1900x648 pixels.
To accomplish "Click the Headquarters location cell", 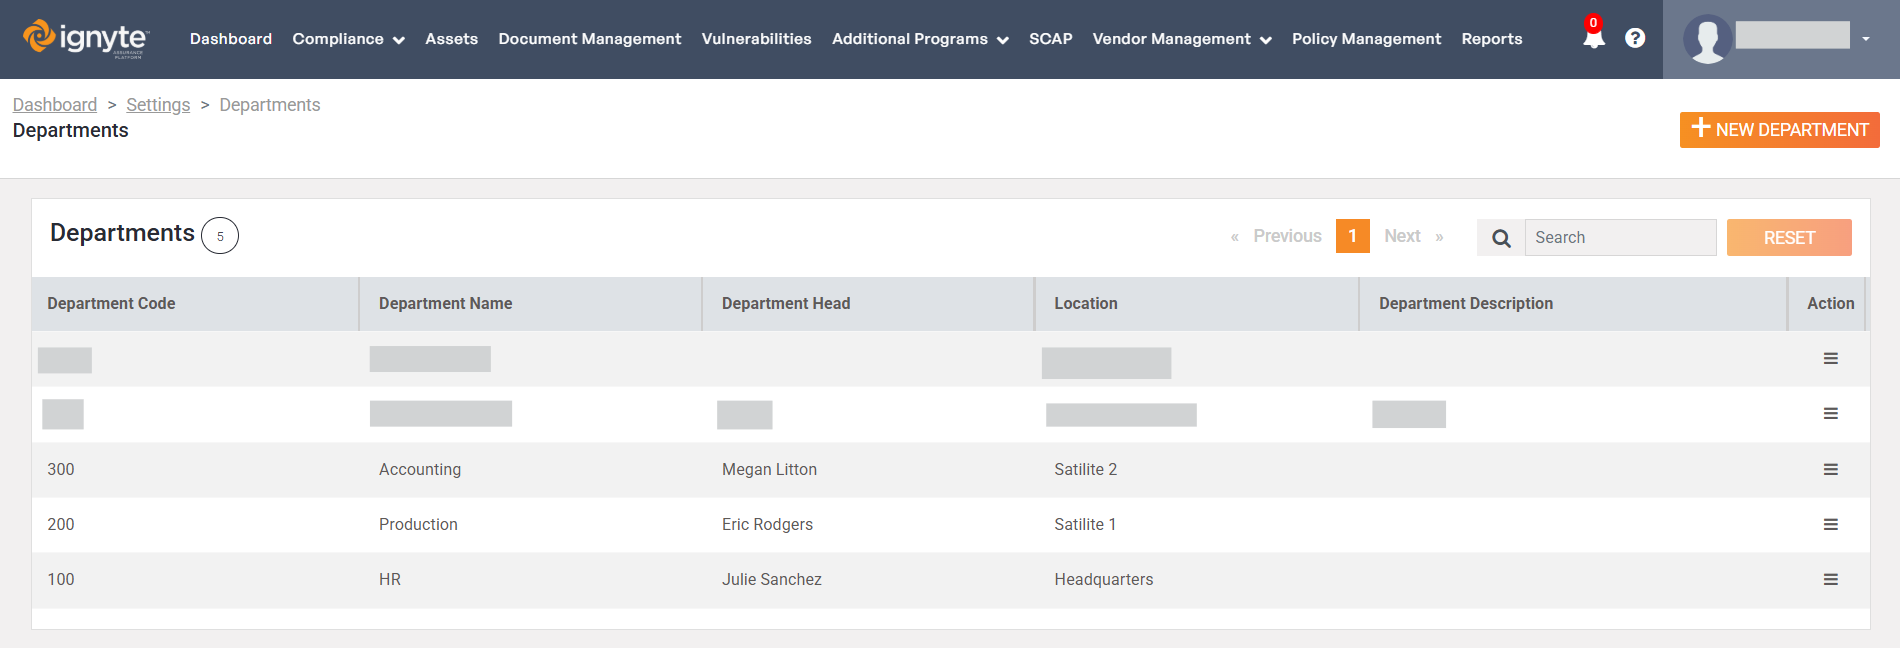I will [x=1104, y=579].
